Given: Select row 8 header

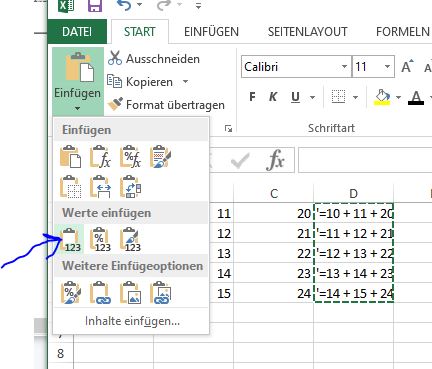Looking at the screenshot, I should [x=60, y=353].
